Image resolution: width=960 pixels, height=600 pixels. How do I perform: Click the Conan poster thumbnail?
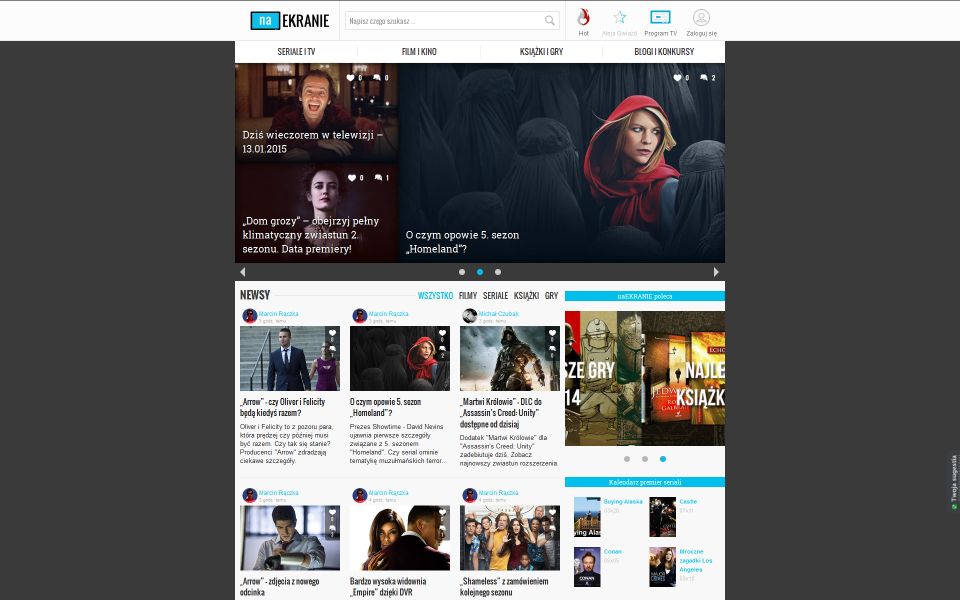coord(587,567)
